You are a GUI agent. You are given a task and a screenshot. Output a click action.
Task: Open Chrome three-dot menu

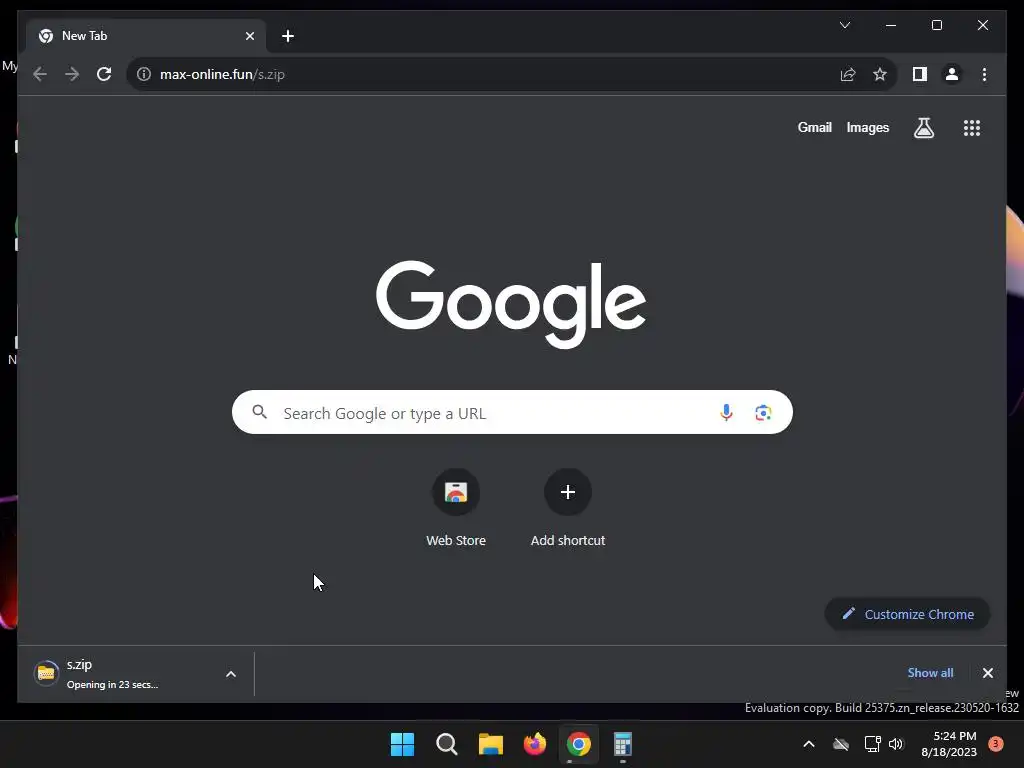(984, 74)
